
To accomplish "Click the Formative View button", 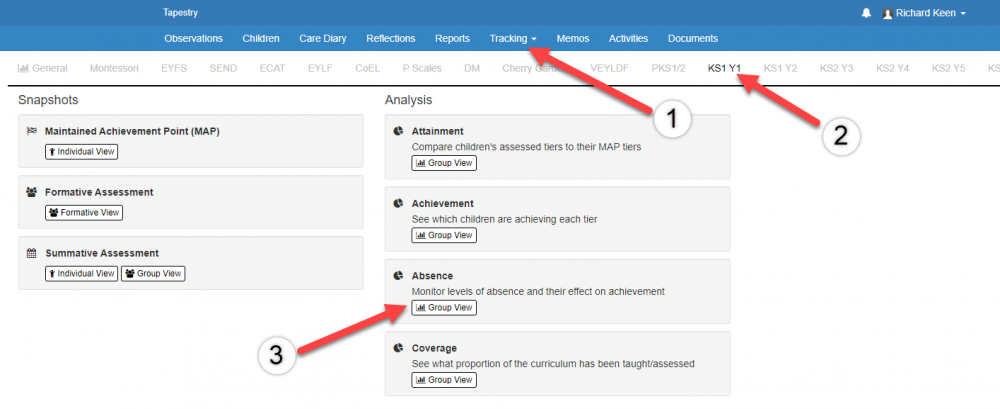I will point(84,212).
